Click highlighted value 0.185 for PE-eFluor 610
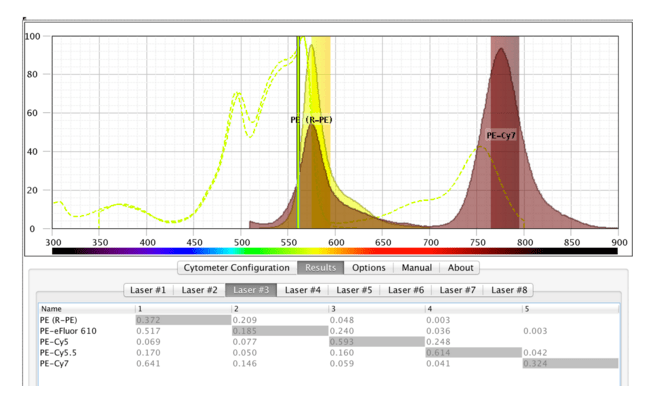This screenshot has width=663, height=409. pyautogui.click(x=280, y=331)
